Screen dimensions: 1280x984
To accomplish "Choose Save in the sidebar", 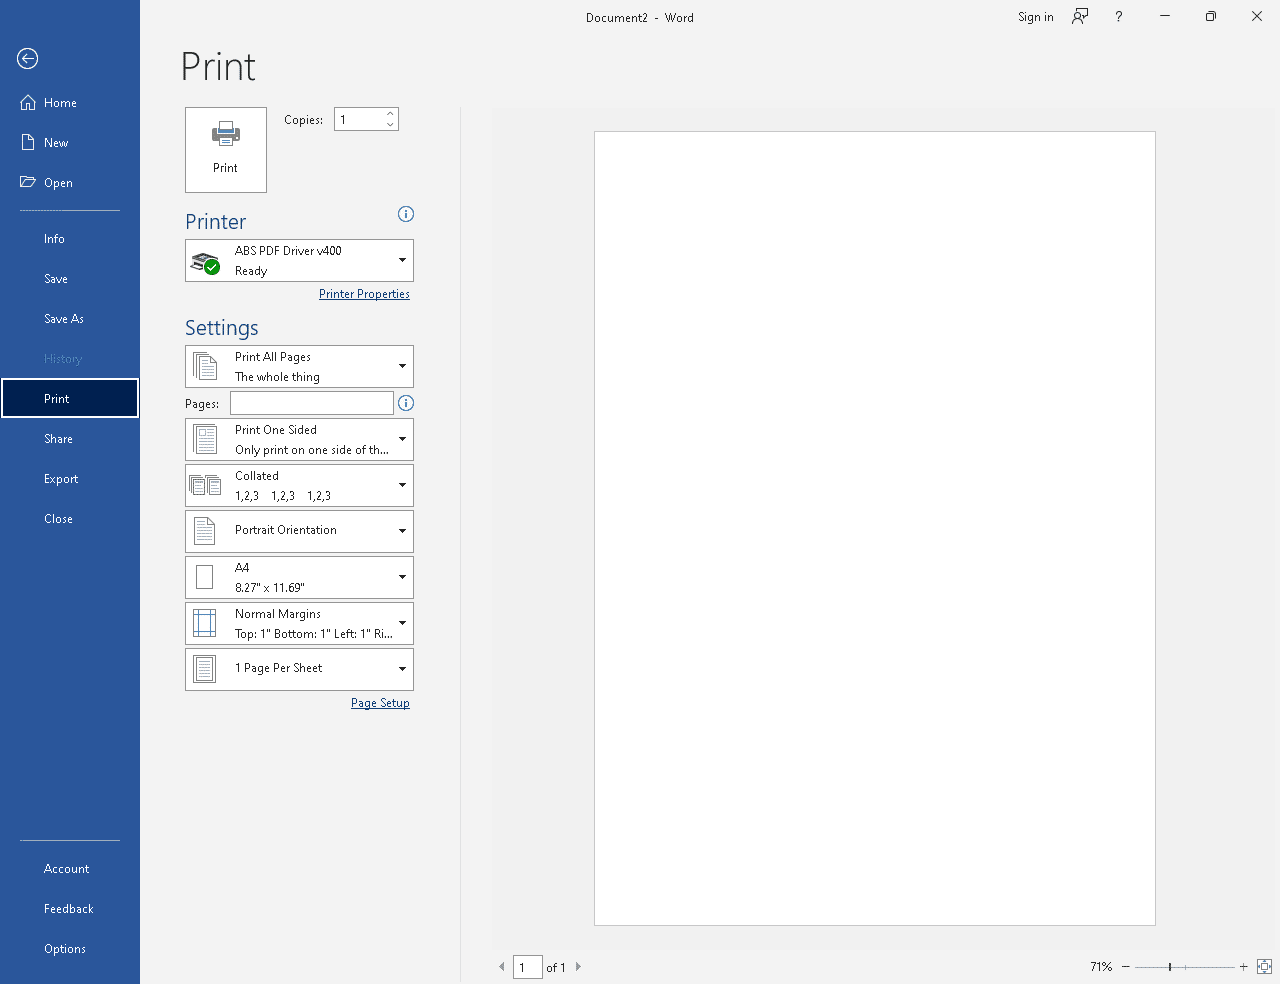I will tap(70, 279).
